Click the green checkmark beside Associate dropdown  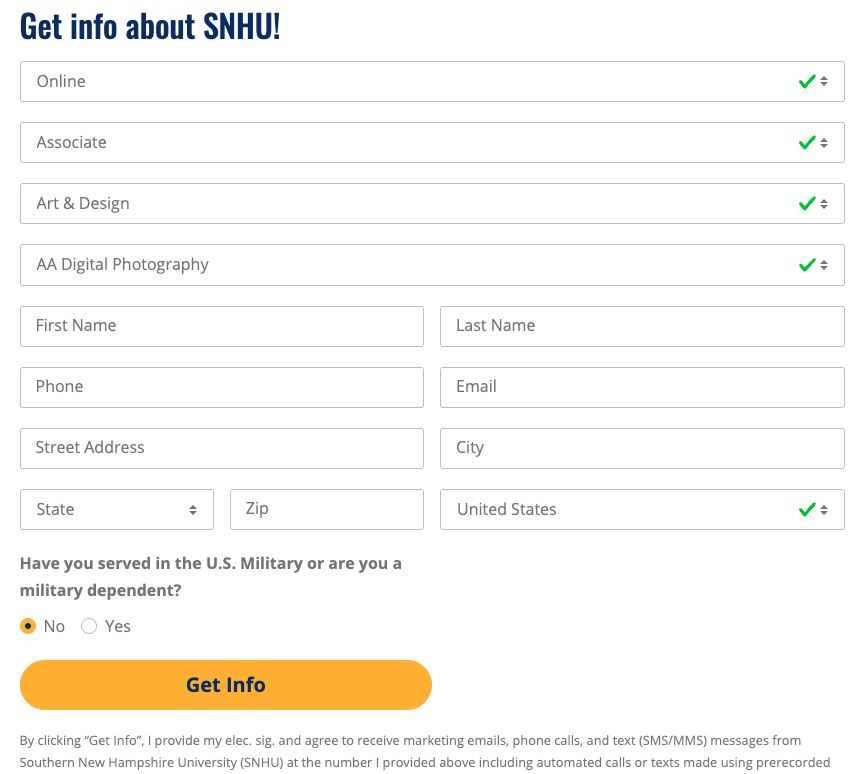click(x=808, y=142)
